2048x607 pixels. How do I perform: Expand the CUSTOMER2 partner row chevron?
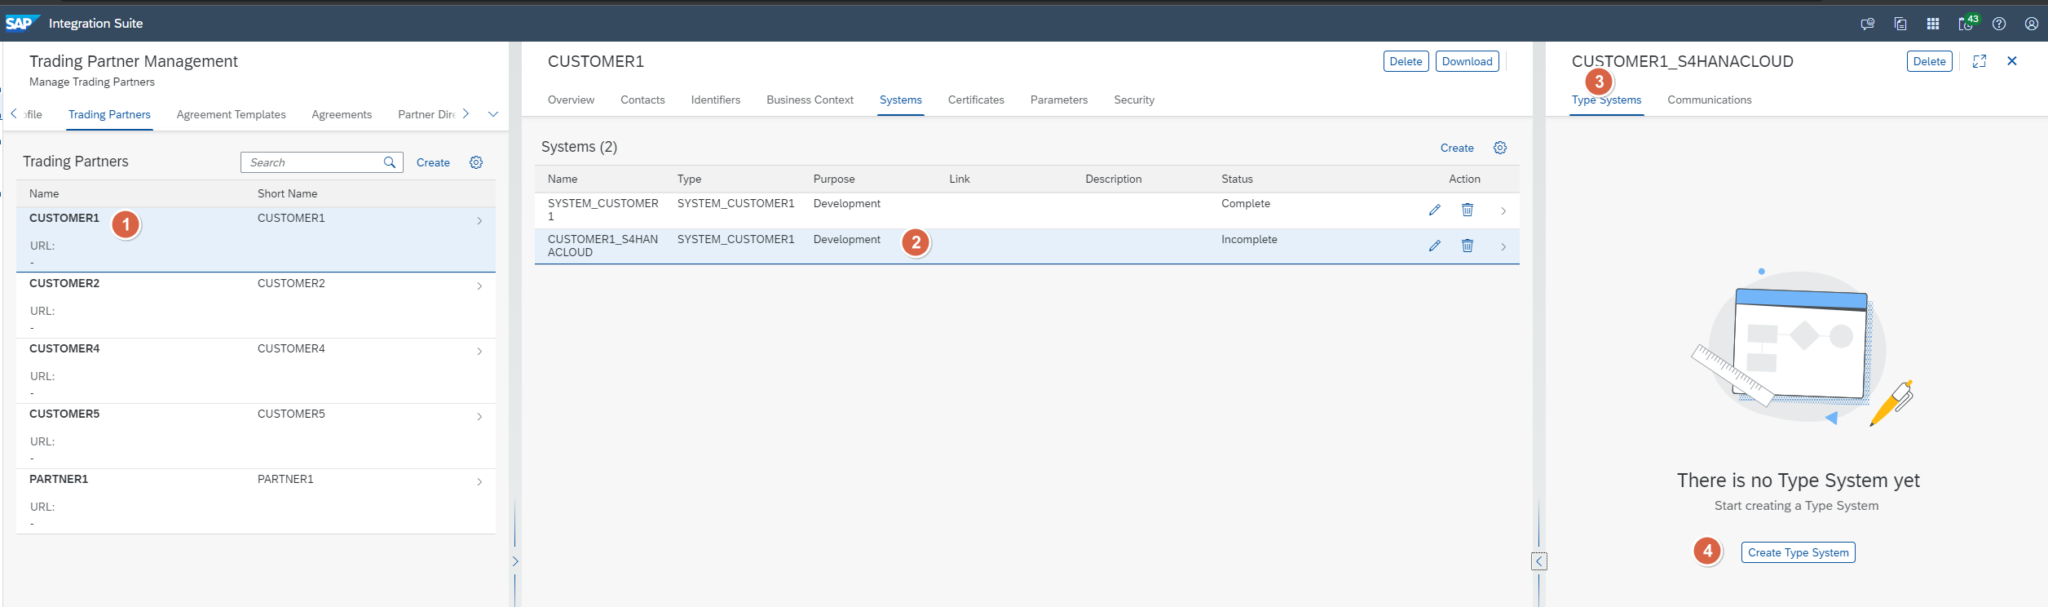click(480, 286)
